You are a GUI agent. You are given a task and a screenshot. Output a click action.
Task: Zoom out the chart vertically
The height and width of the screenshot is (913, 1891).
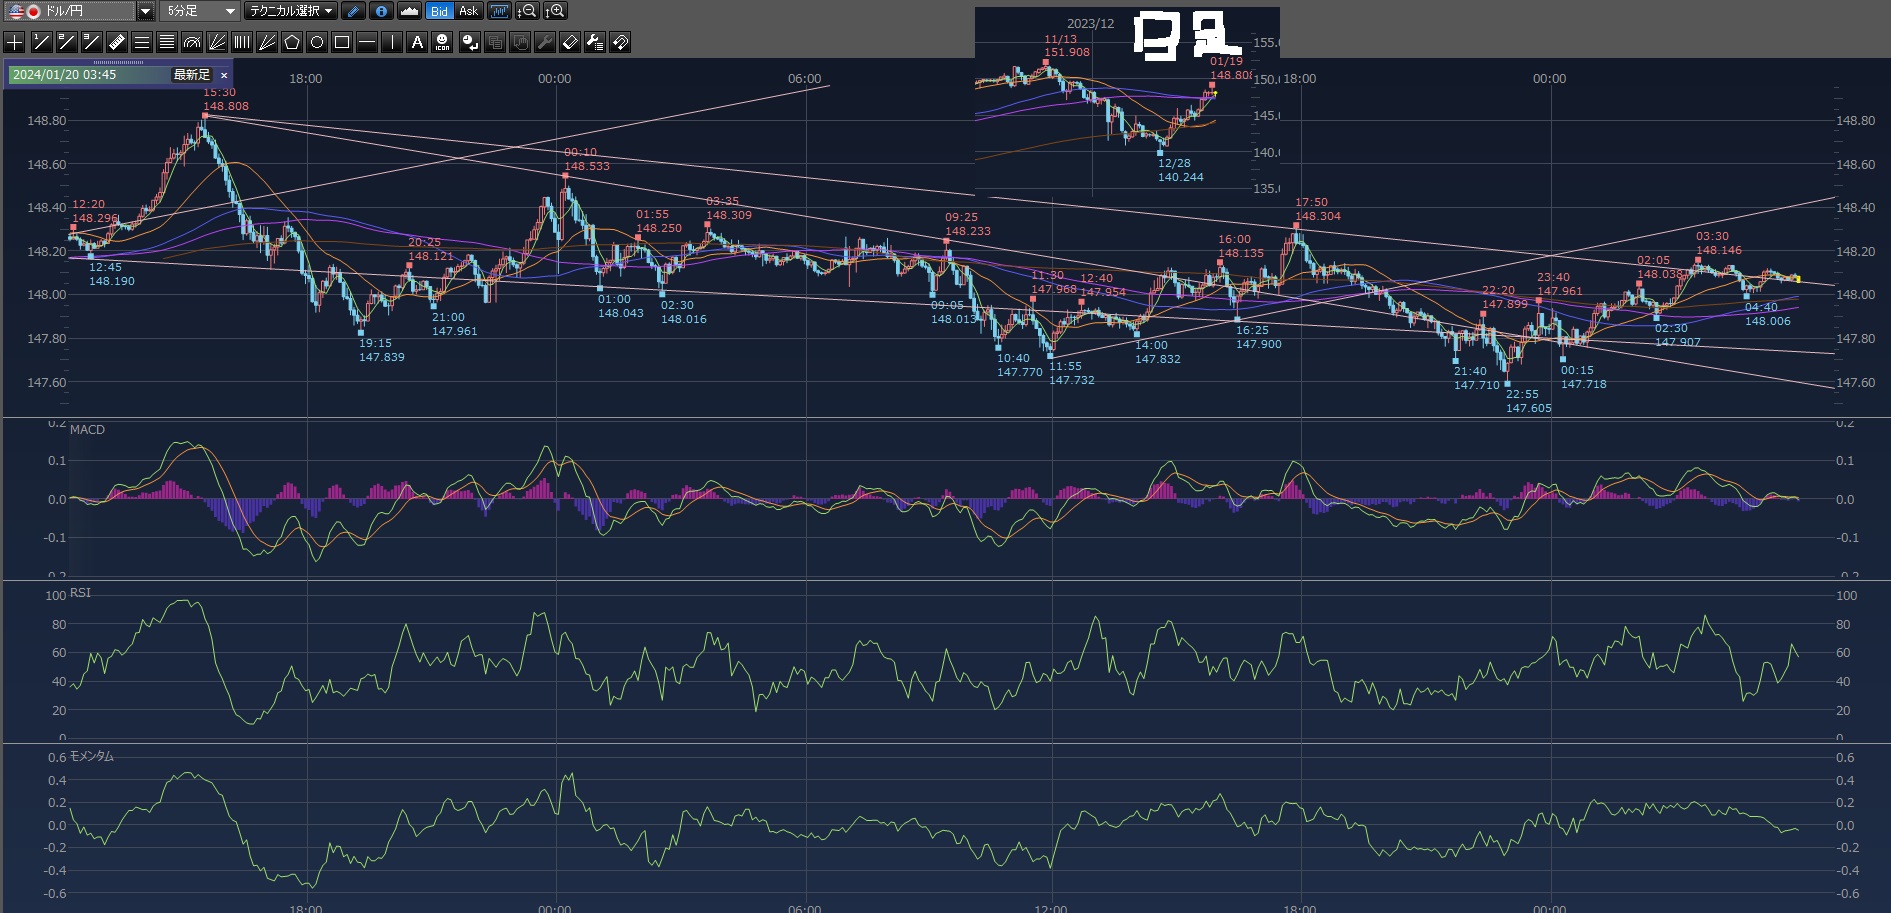click(x=527, y=11)
